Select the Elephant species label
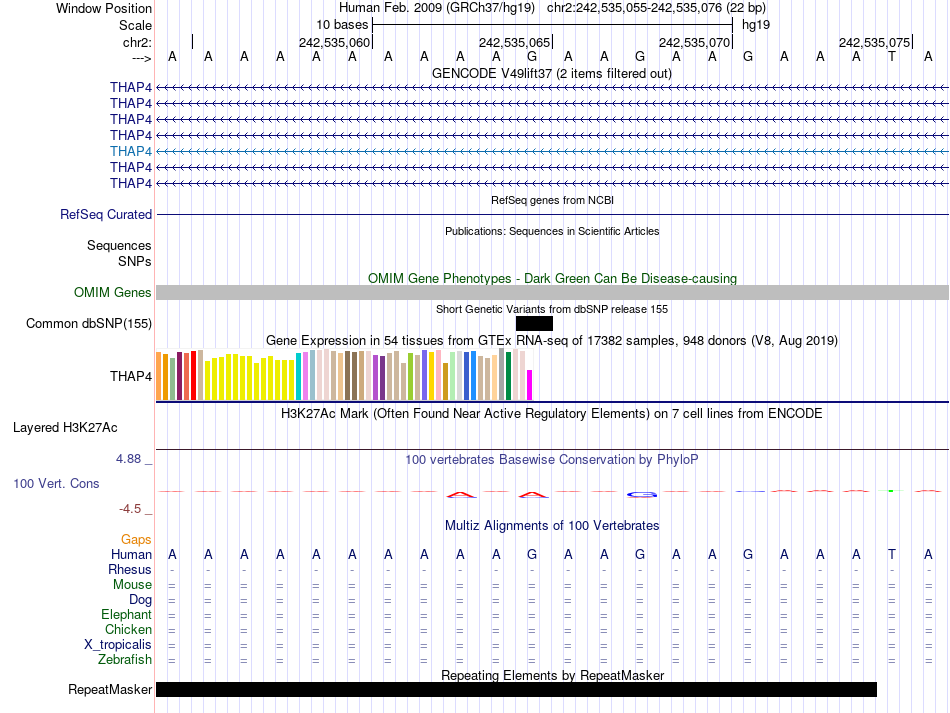Image resolution: width=950 pixels, height=713 pixels. click(126, 615)
